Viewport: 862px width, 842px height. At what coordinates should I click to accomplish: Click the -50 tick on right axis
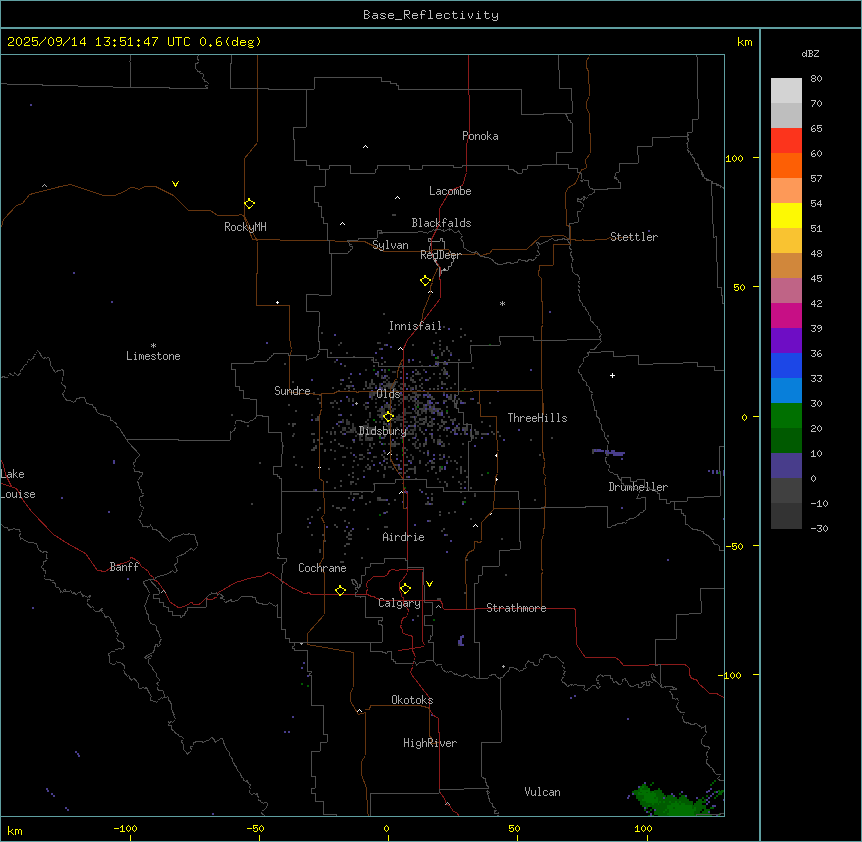pyautogui.click(x=734, y=546)
